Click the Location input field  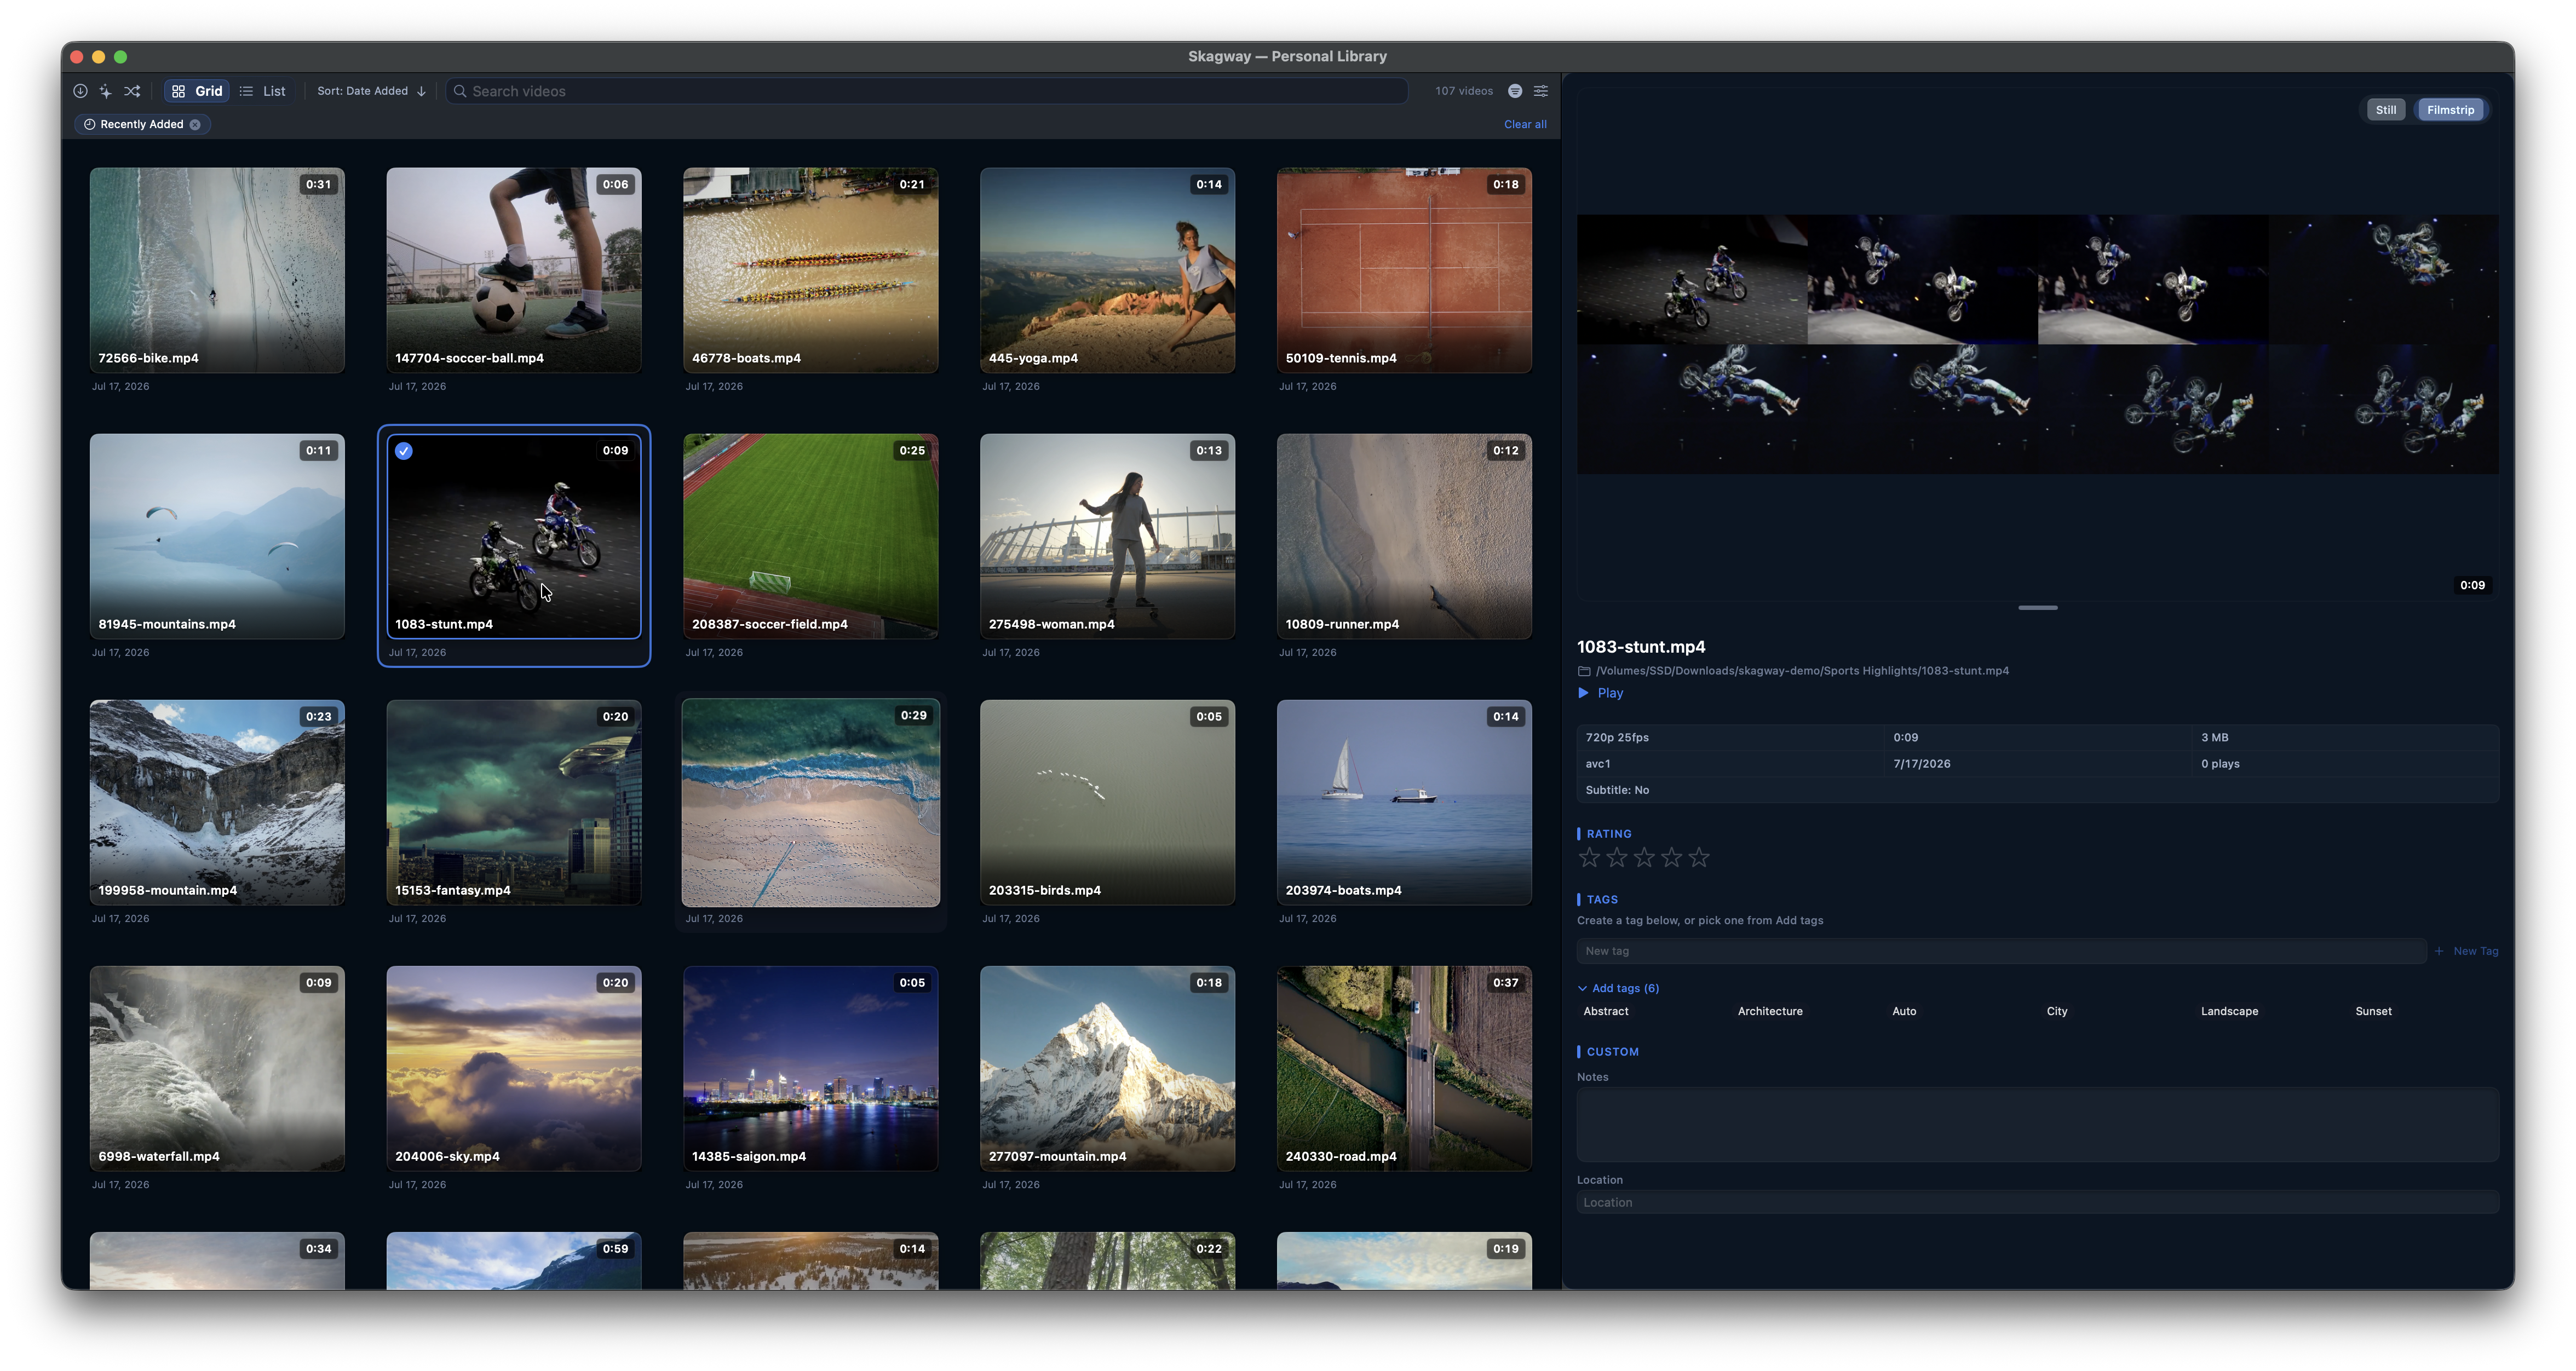click(x=2038, y=1202)
